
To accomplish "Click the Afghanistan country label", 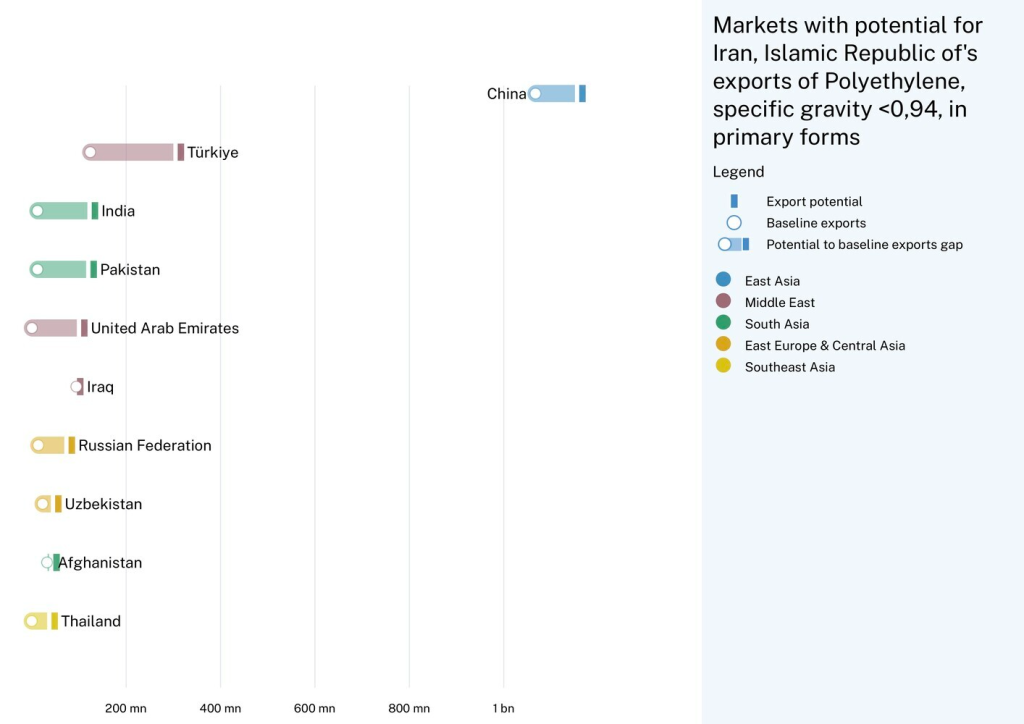I will tap(101, 563).
